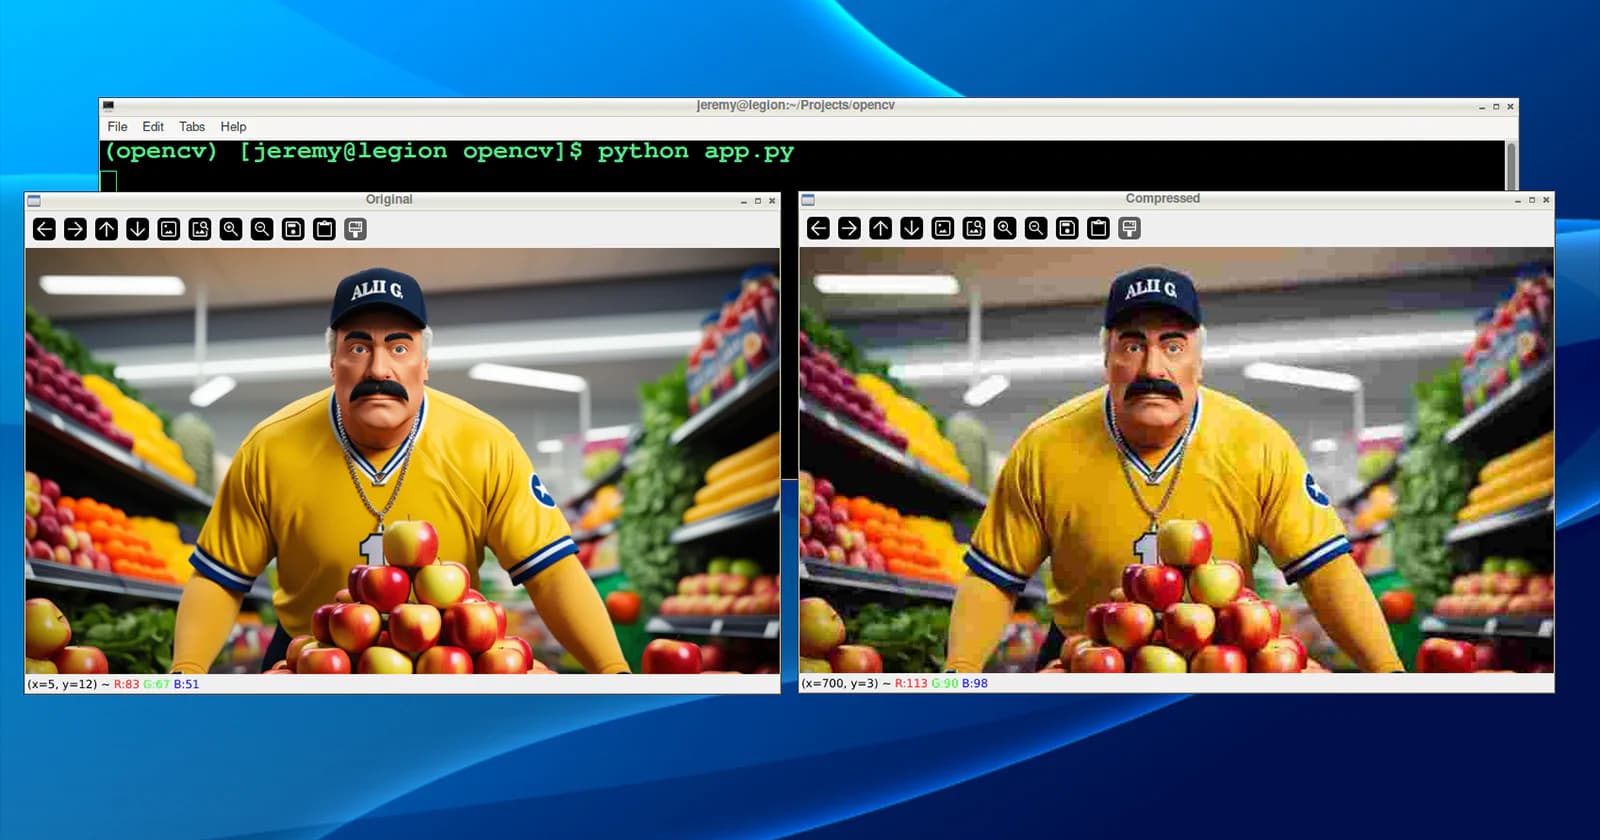This screenshot has width=1600, height=840.
Task: Pan right in the Compressed window
Action: click(x=849, y=228)
